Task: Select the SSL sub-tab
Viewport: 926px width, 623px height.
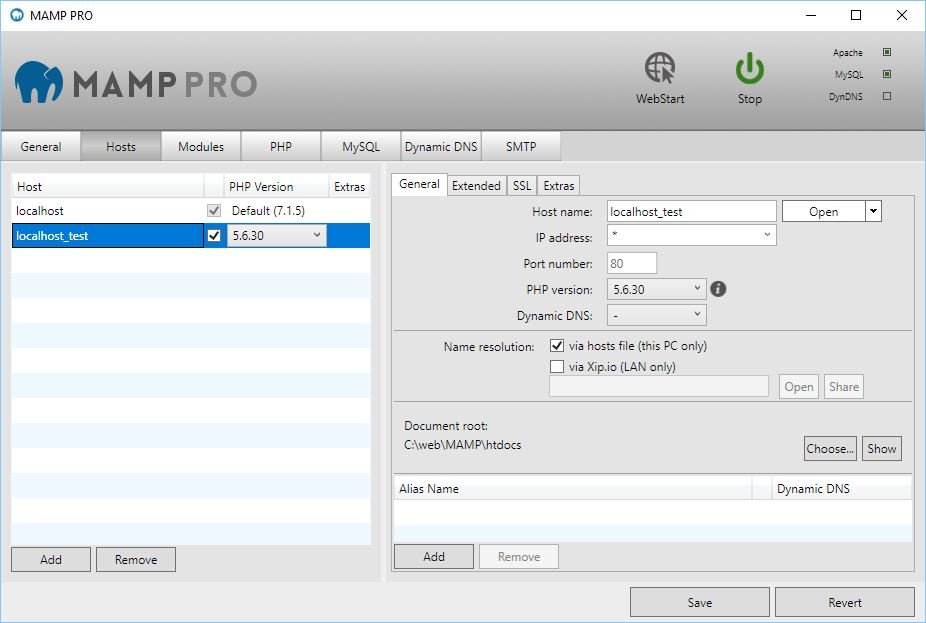Action: [x=521, y=185]
